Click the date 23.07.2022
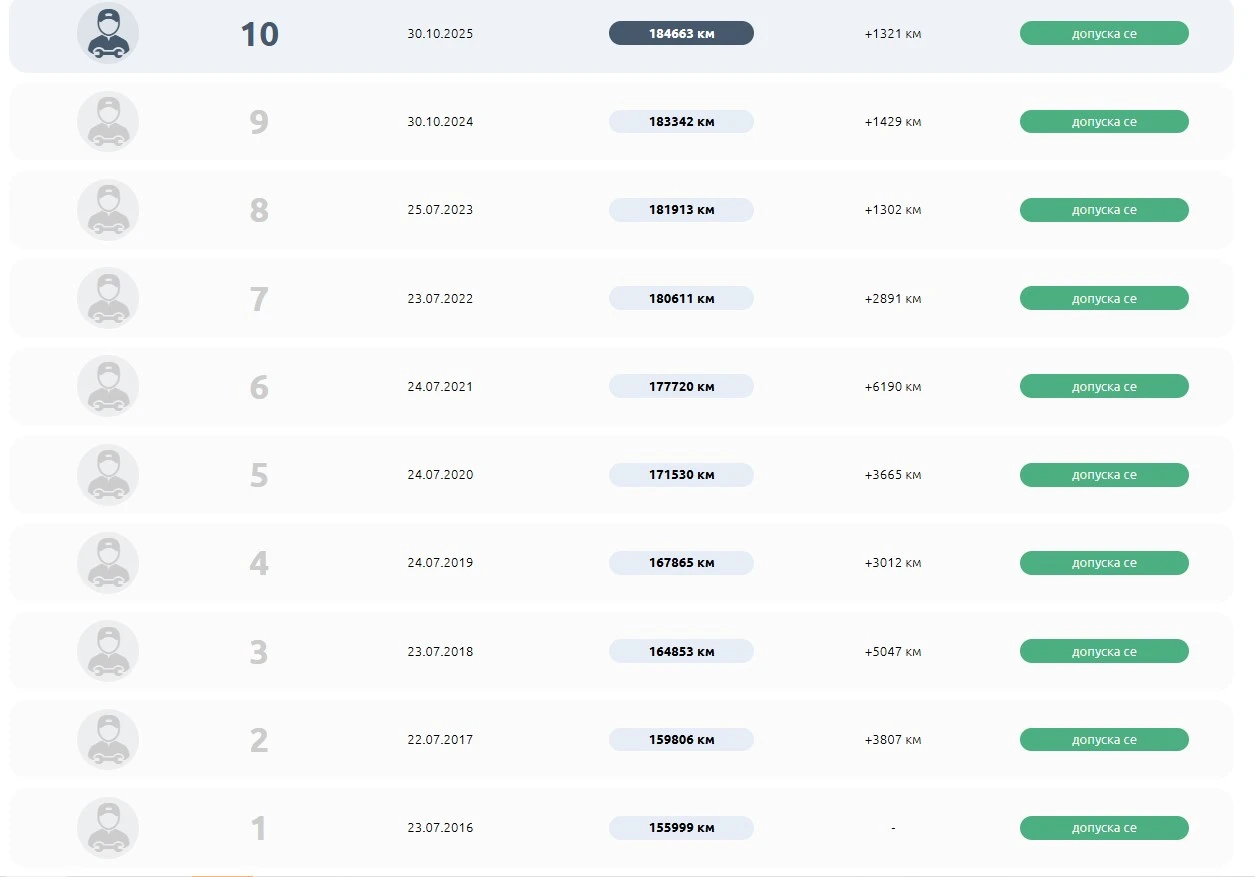 (440, 298)
